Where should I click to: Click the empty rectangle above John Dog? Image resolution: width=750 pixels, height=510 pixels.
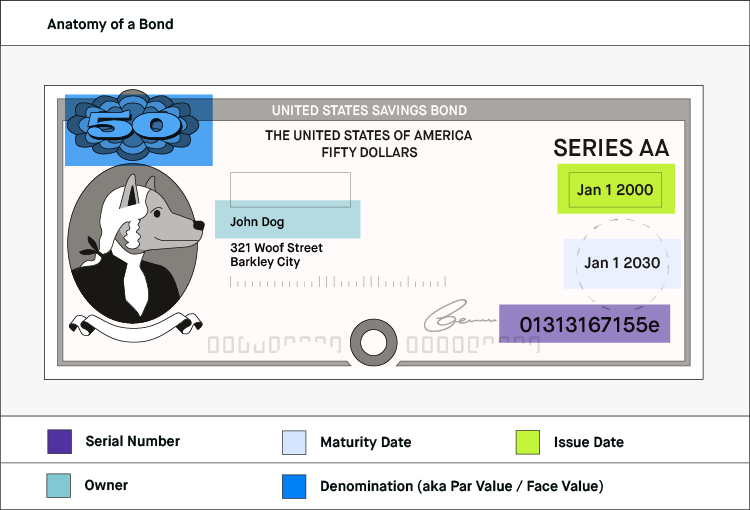[290, 189]
